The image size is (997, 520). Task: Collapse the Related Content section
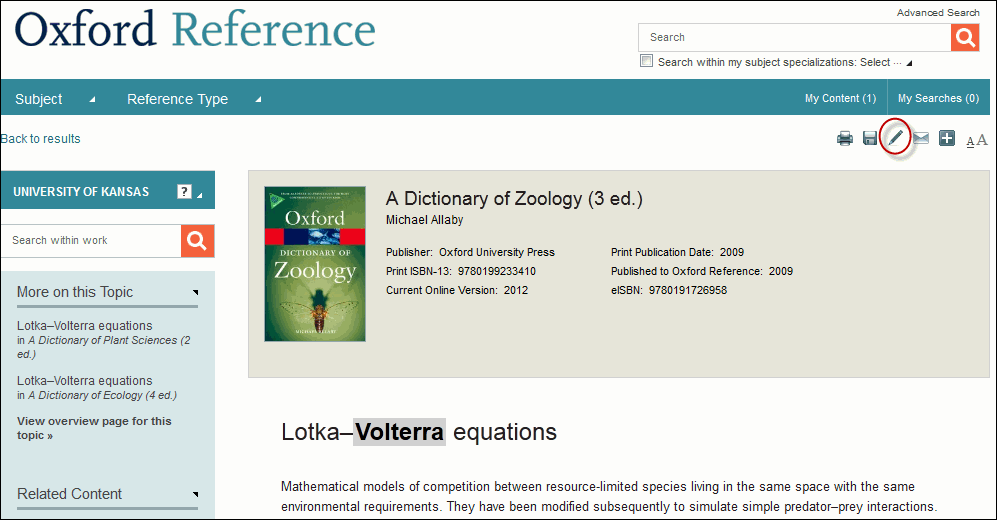[195, 494]
